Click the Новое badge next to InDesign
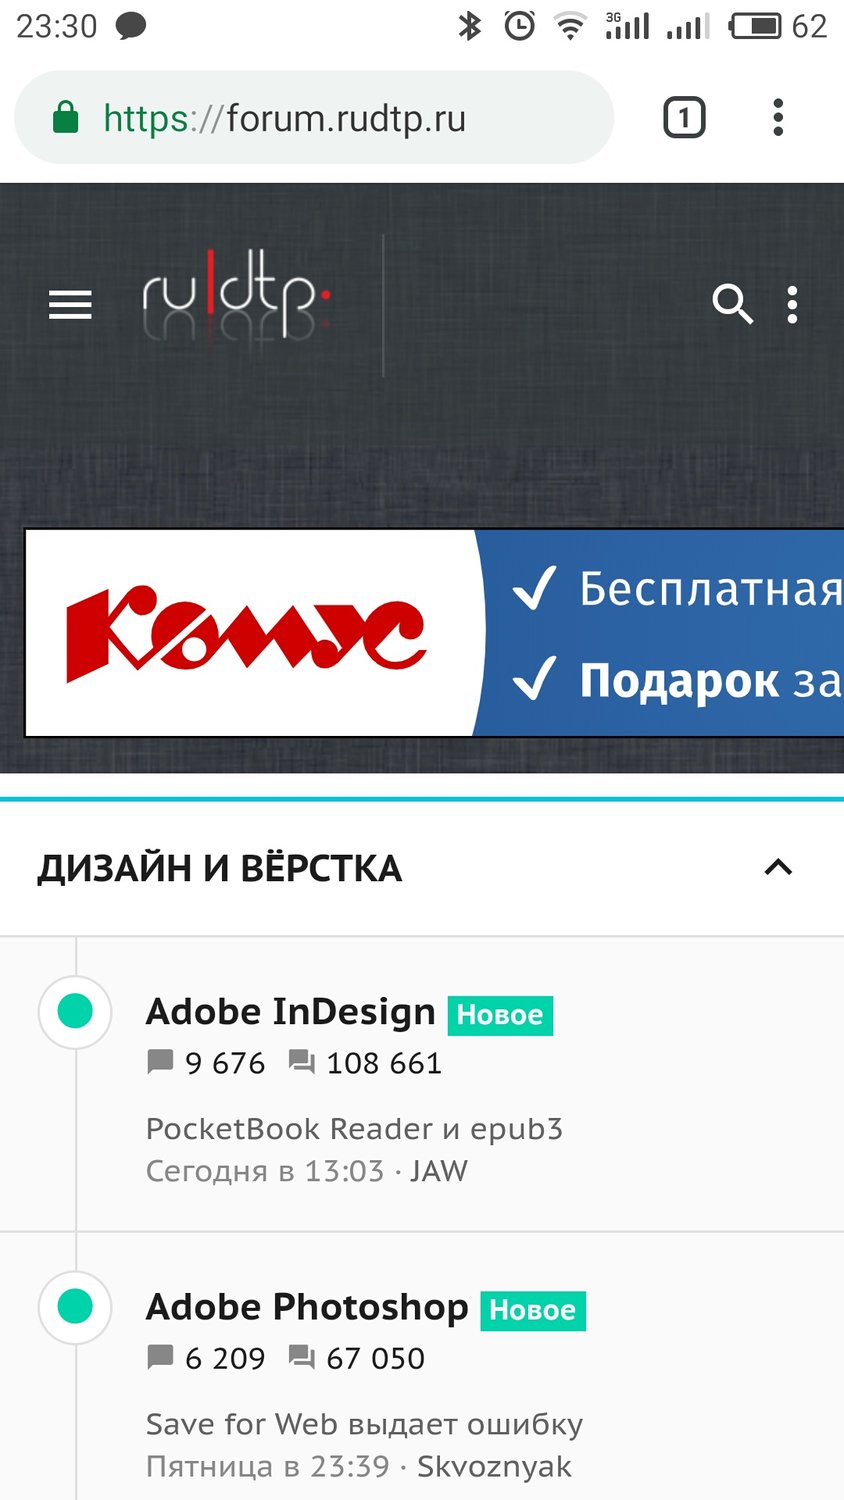 pyautogui.click(x=500, y=1015)
